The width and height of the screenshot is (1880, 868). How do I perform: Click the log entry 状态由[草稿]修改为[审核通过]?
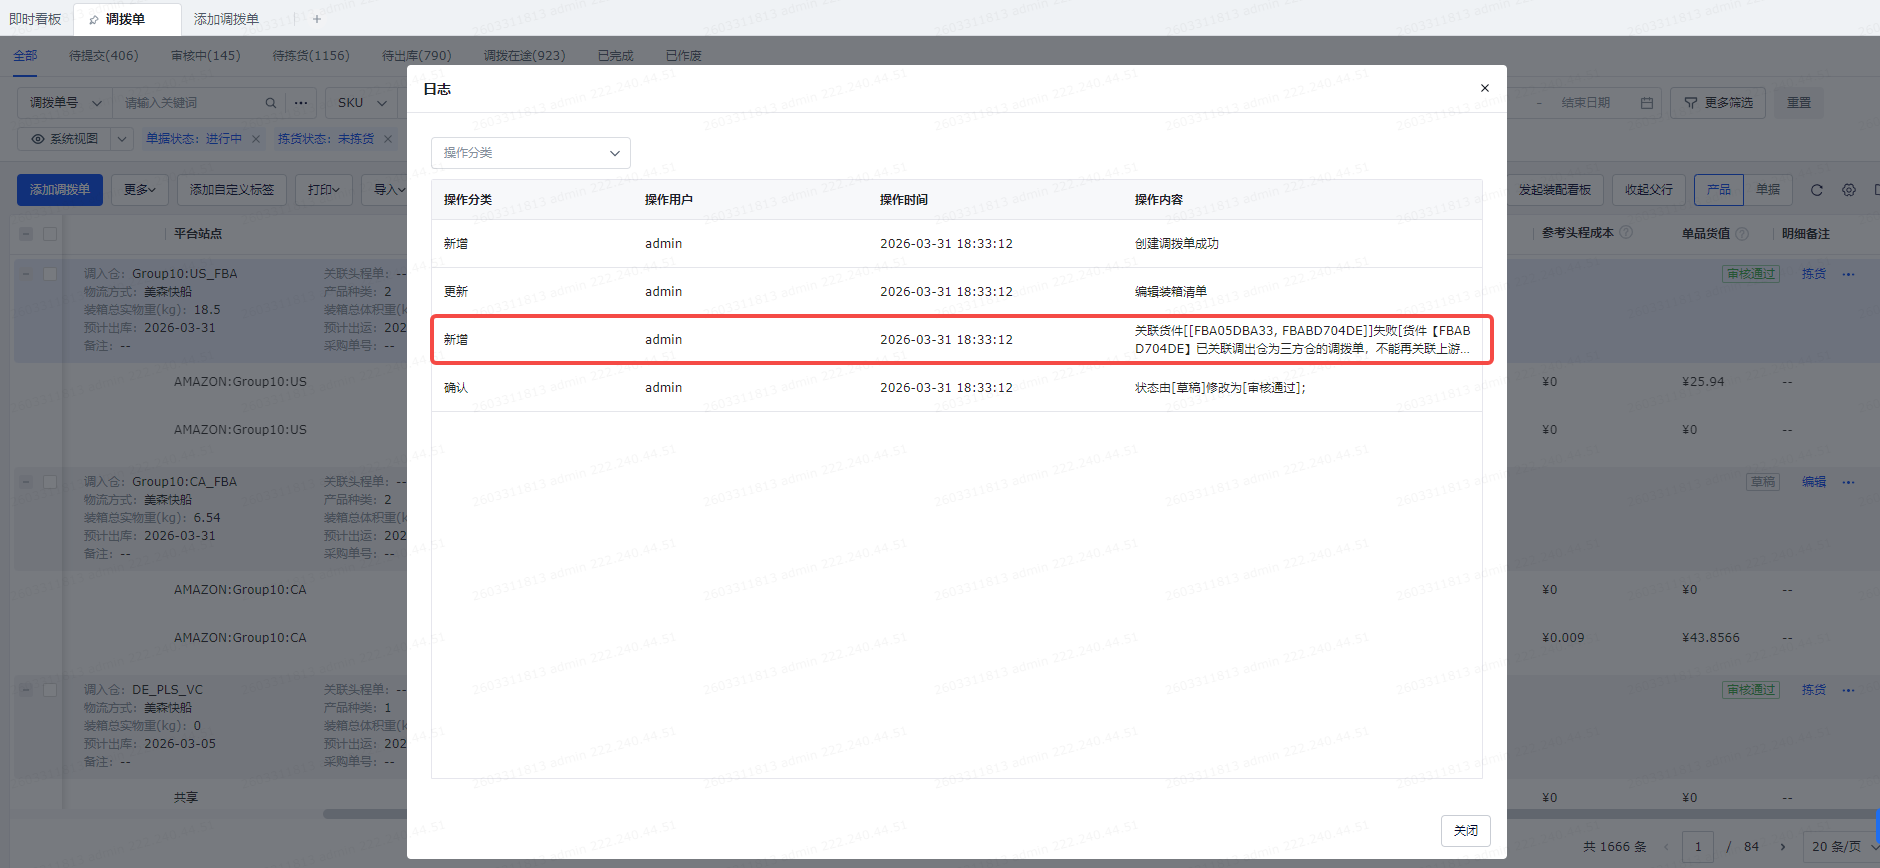[1220, 388]
